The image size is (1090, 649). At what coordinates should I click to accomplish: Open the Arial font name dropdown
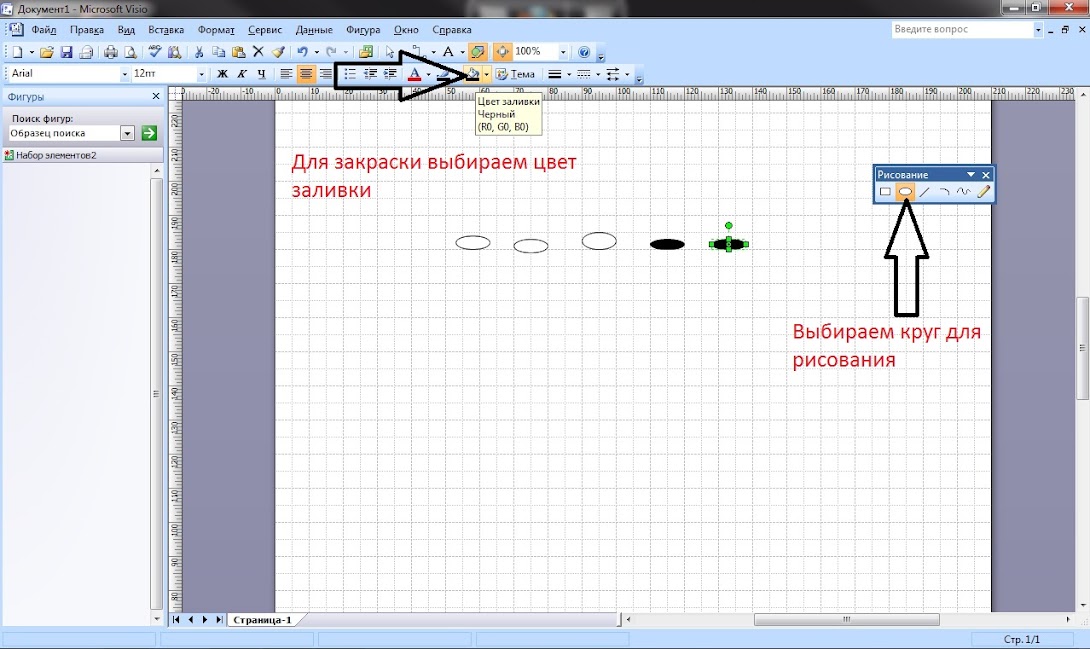tap(125, 74)
